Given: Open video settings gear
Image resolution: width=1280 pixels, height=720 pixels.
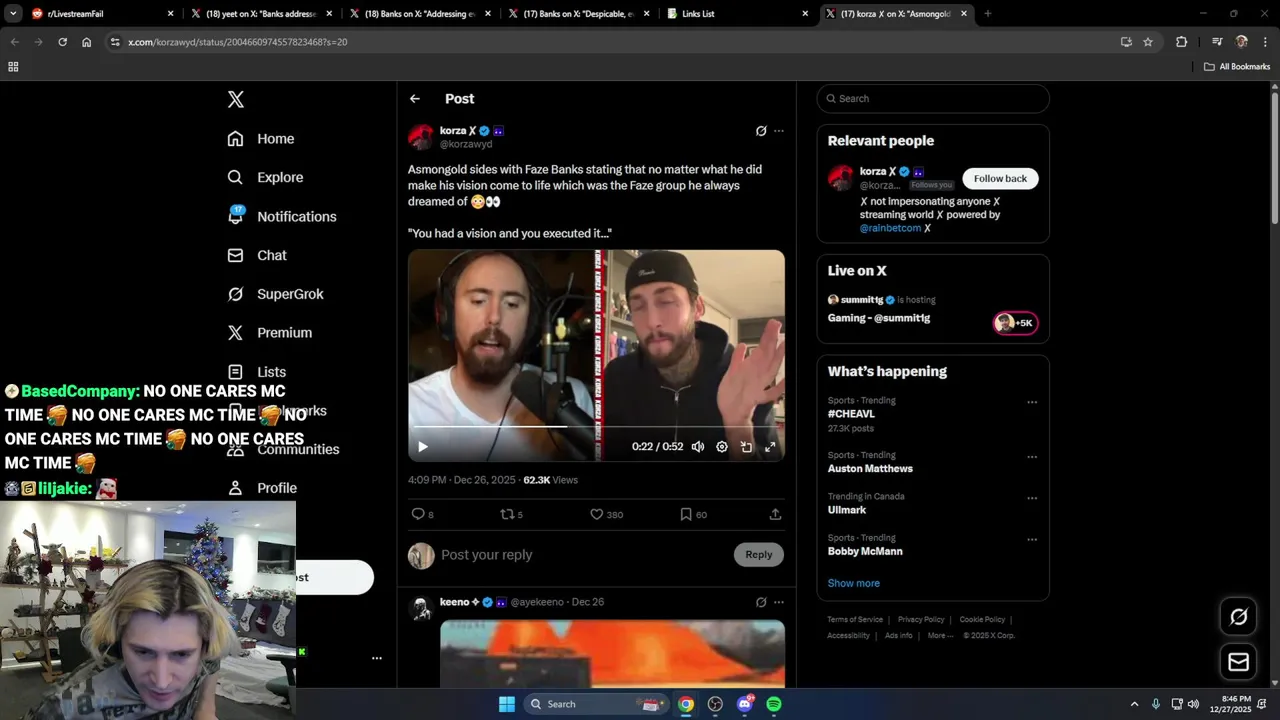Looking at the screenshot, I should point(722,447).
